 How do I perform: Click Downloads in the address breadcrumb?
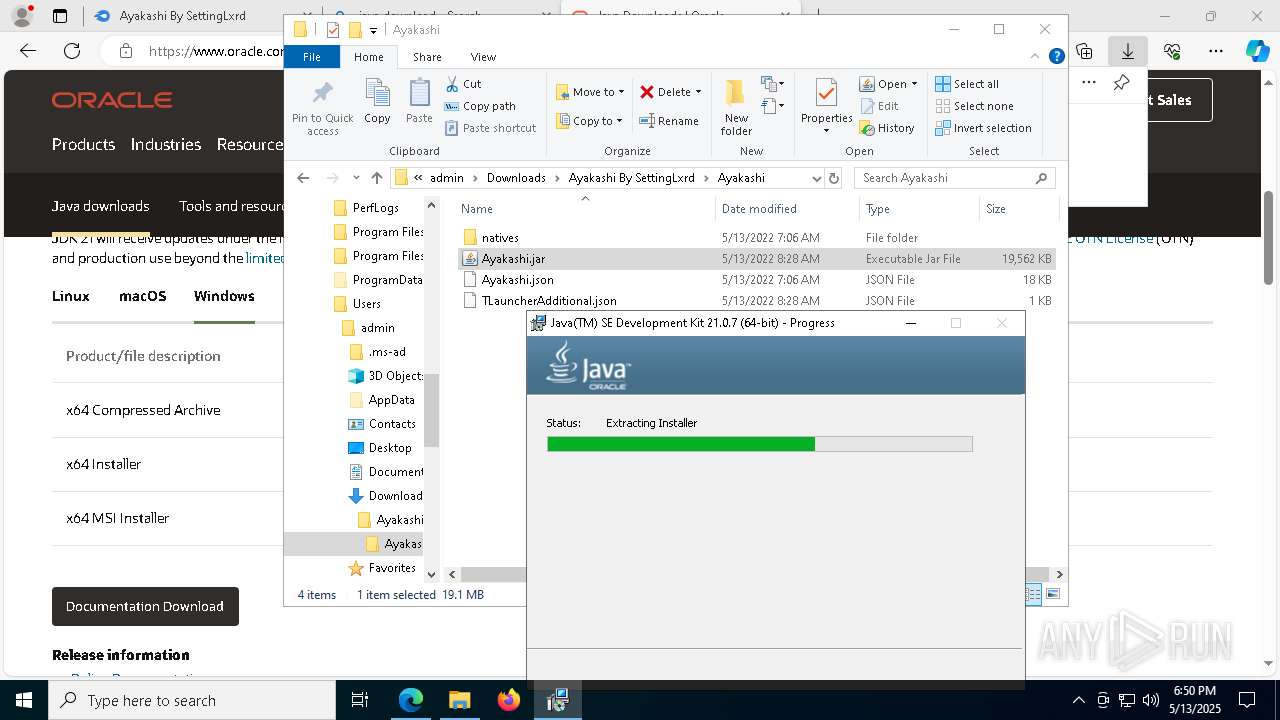516,178
